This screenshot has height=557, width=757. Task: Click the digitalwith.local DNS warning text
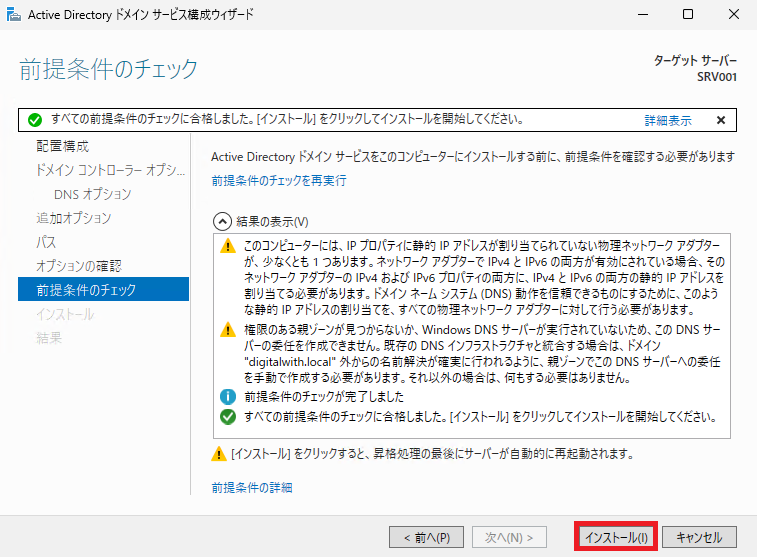[x=482, y=353]
